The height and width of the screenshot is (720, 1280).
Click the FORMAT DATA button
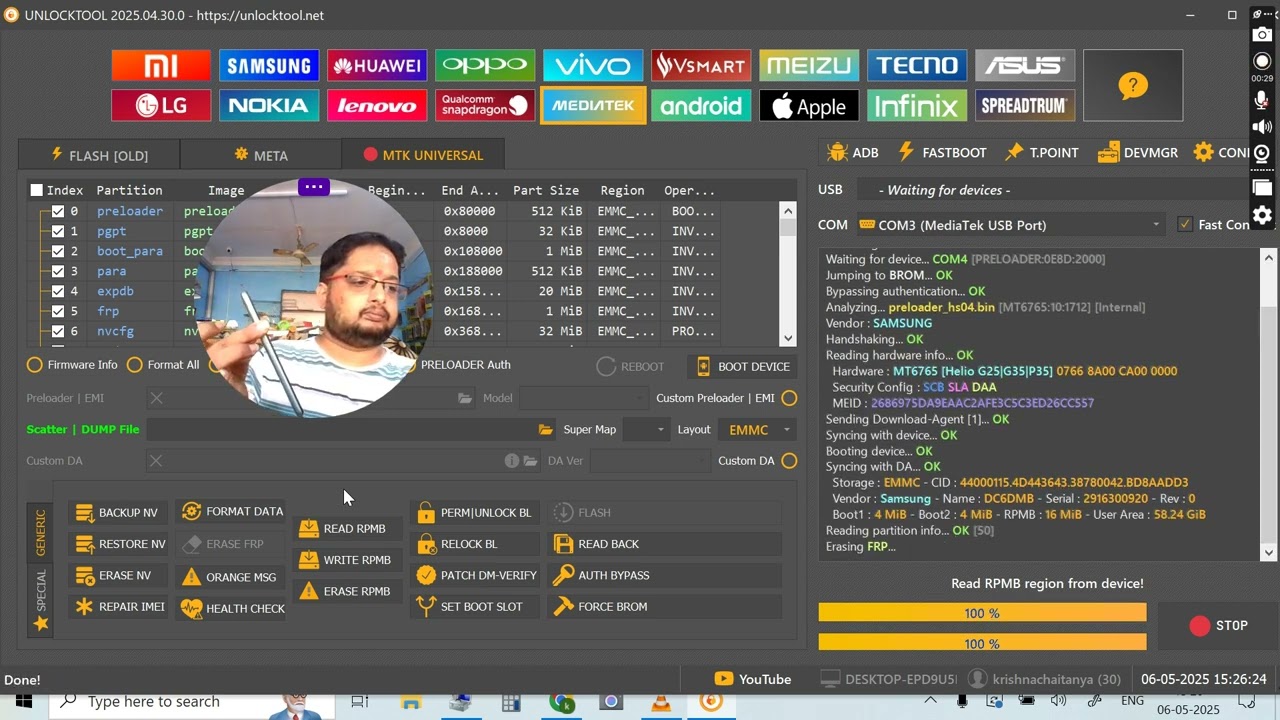coord(232,511)
